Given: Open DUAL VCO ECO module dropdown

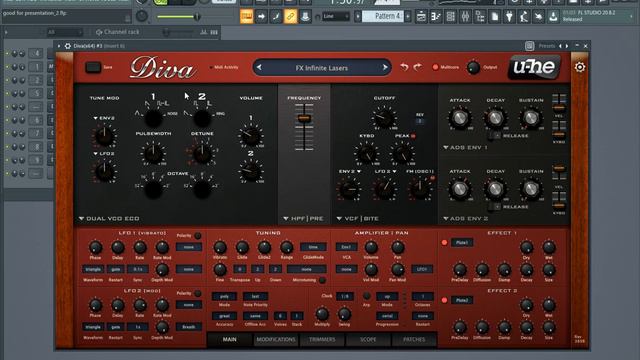Looking at the screenshot, I should [109, 219].
